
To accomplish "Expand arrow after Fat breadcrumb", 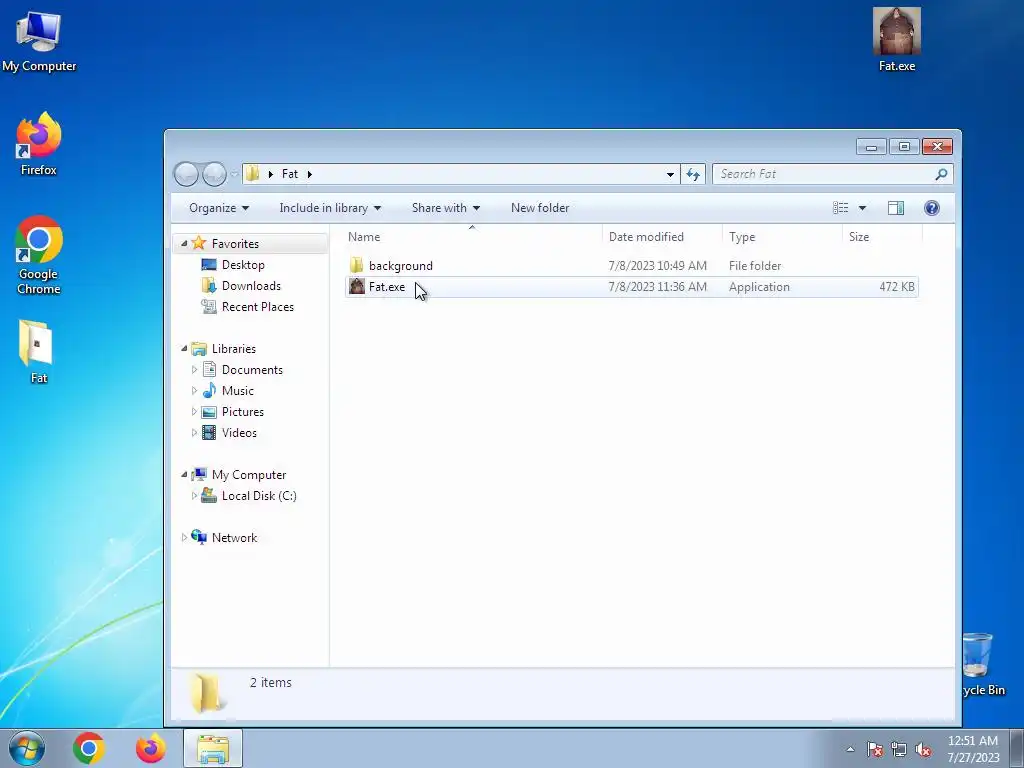I will click(310, 174).
